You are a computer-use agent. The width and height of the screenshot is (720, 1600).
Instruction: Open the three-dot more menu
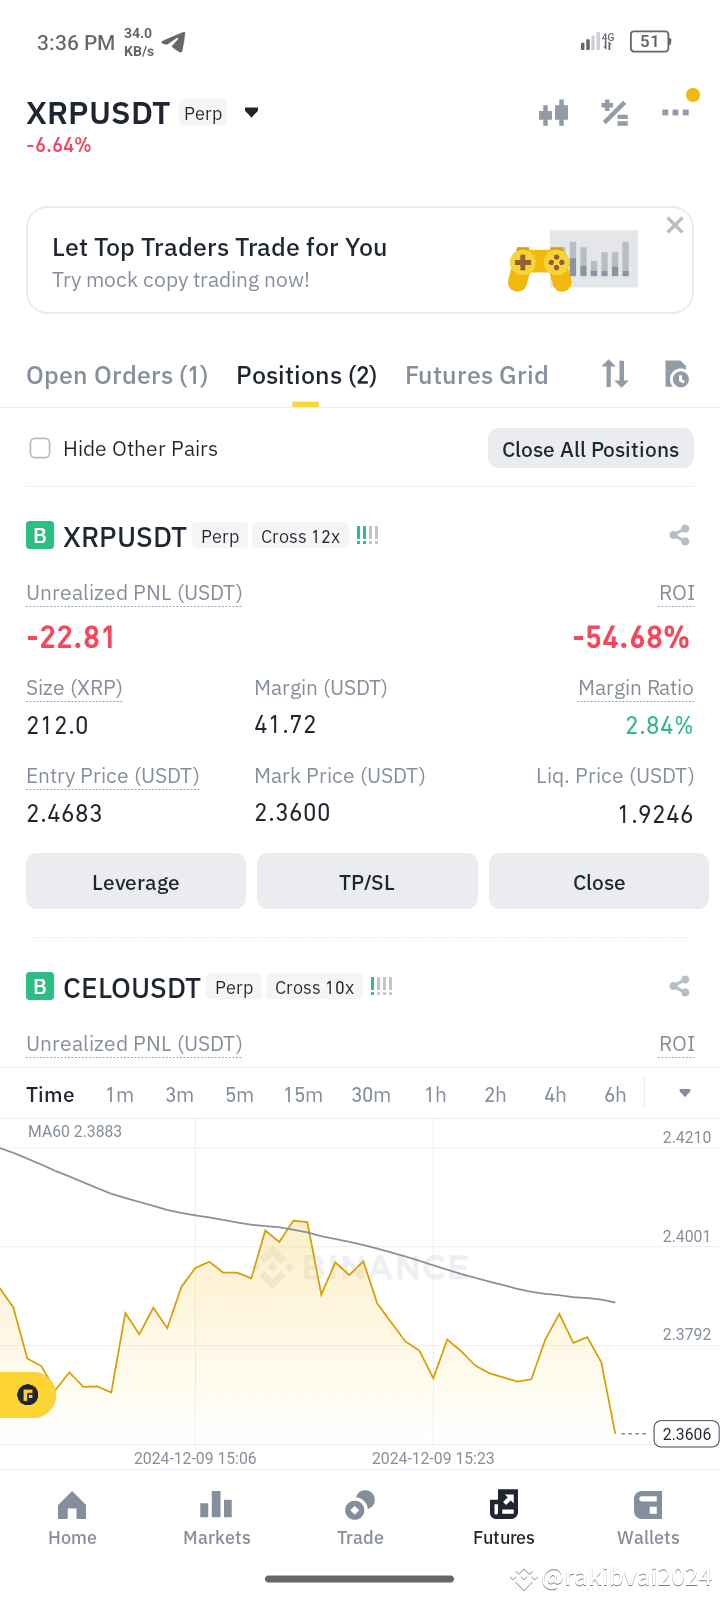[676, 112]
